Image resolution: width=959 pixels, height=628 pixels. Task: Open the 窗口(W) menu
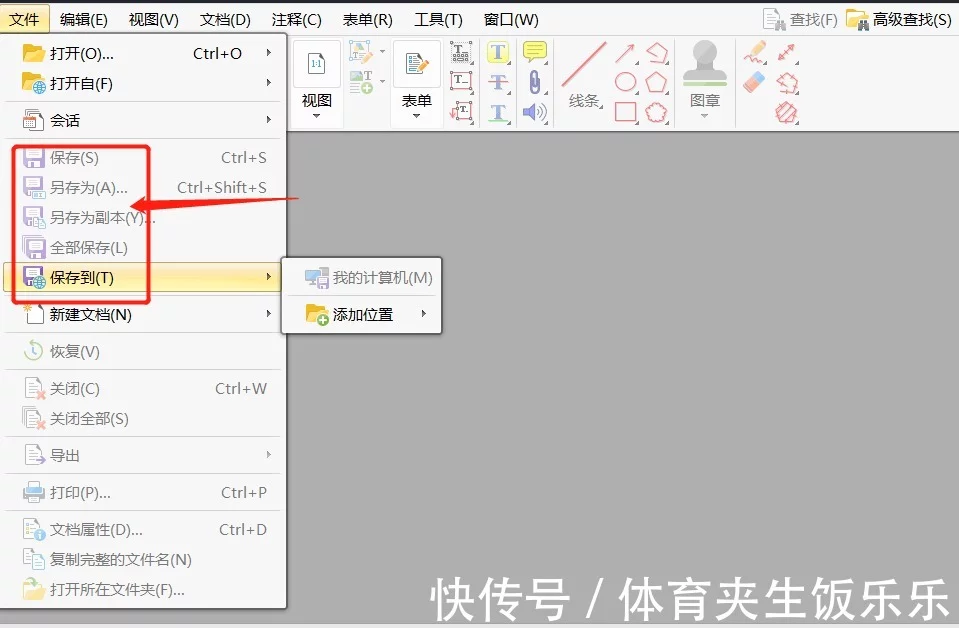[x=511, y=20]
